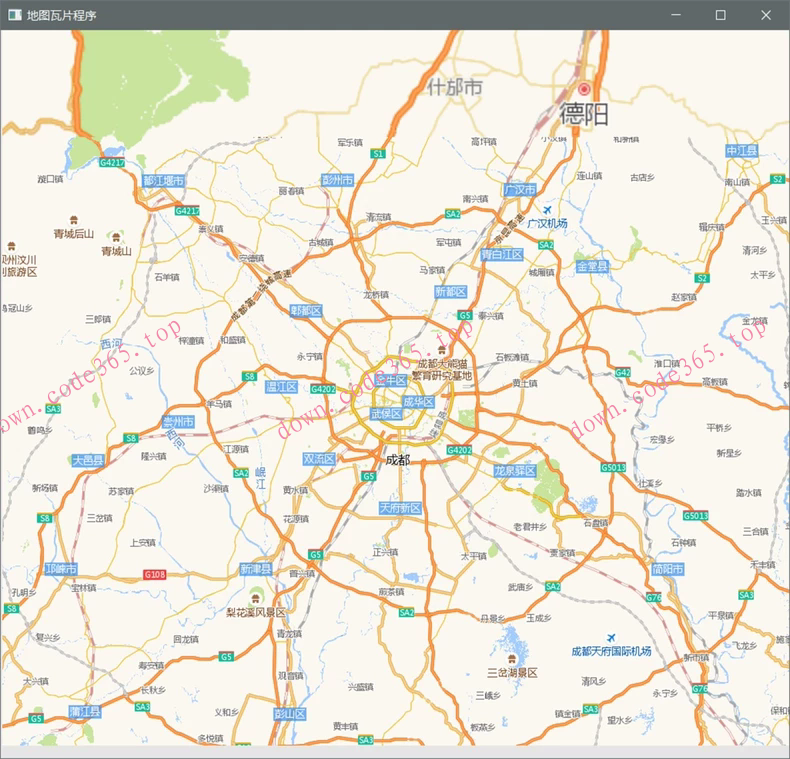Click the 天府新区 district label
Image resolution: width=790 pixels, height=759 pixels.
[x=400, y=508]
